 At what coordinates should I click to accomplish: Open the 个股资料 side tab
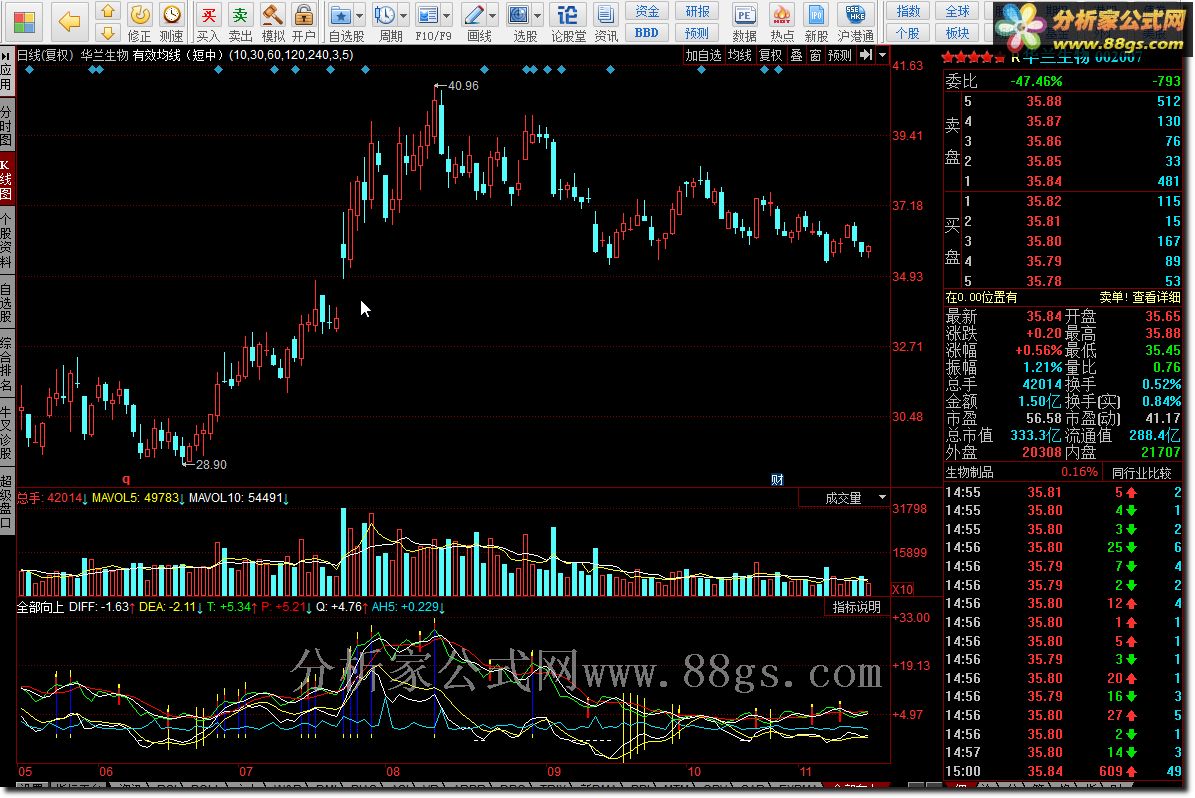click(x=6, y=239)
